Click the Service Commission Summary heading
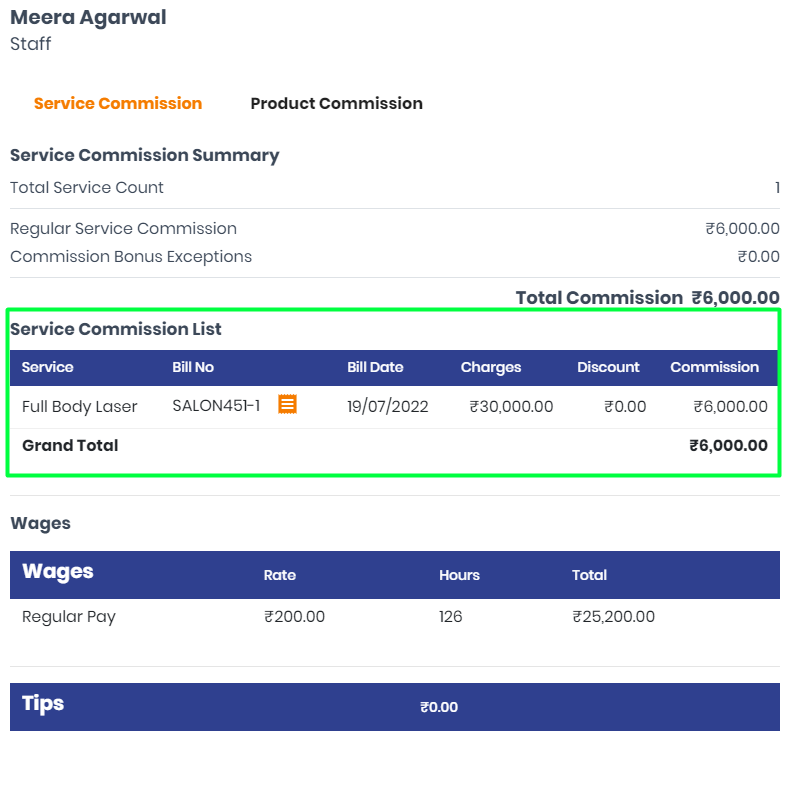The height and width of the screenshot is (811, 790). point(145,155)
